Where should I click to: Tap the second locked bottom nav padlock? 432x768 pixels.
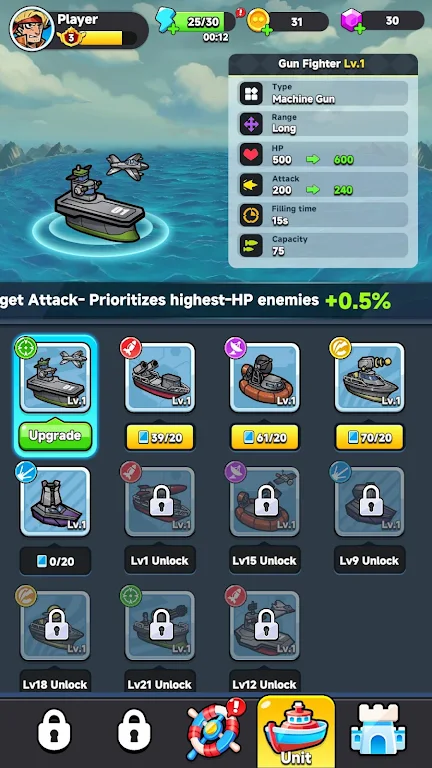pyautogui.click(x=134, y=731)
